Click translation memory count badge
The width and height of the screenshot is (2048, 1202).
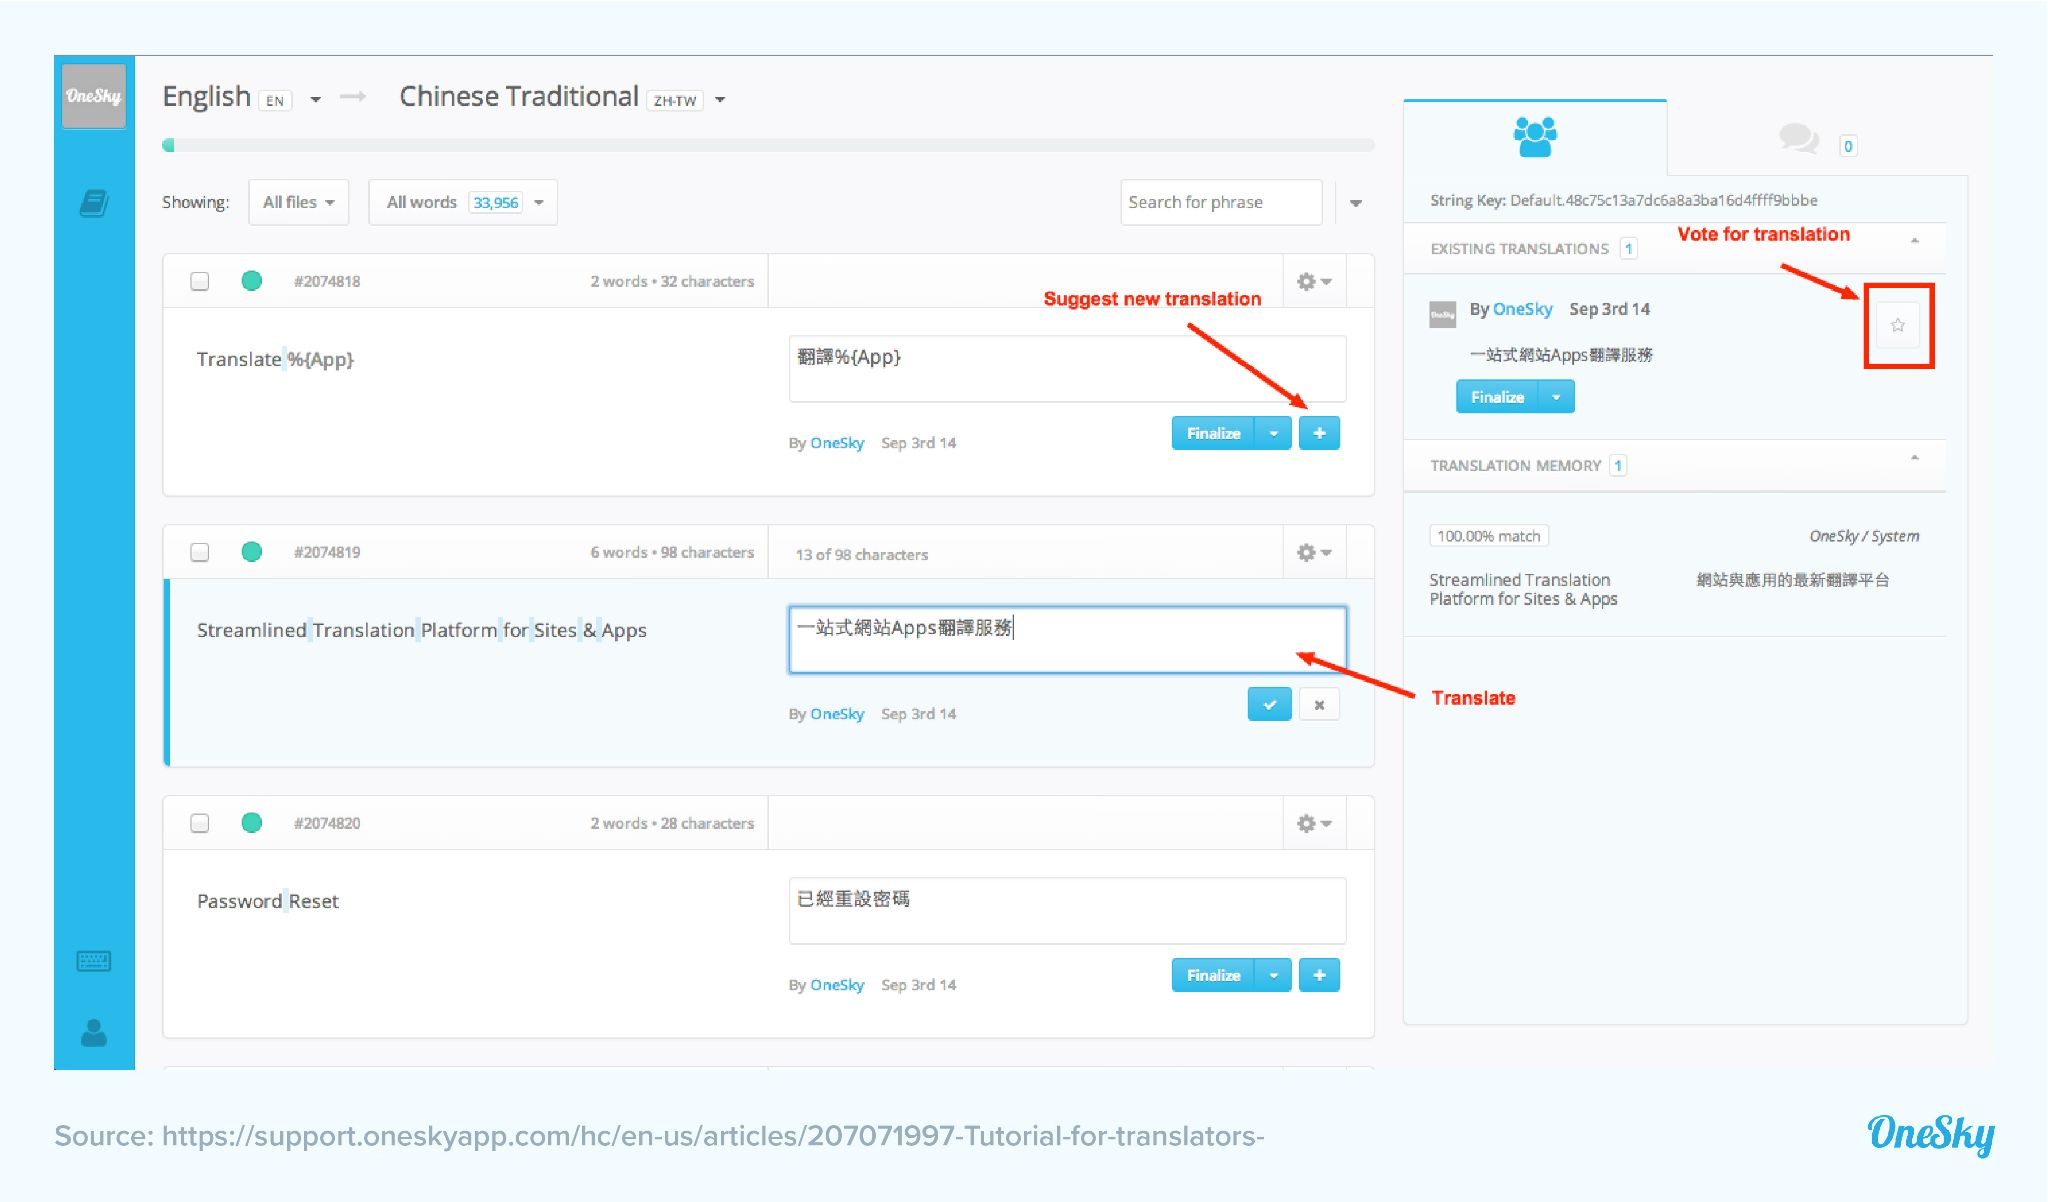pyautogui.click(x=1618, y=465)
